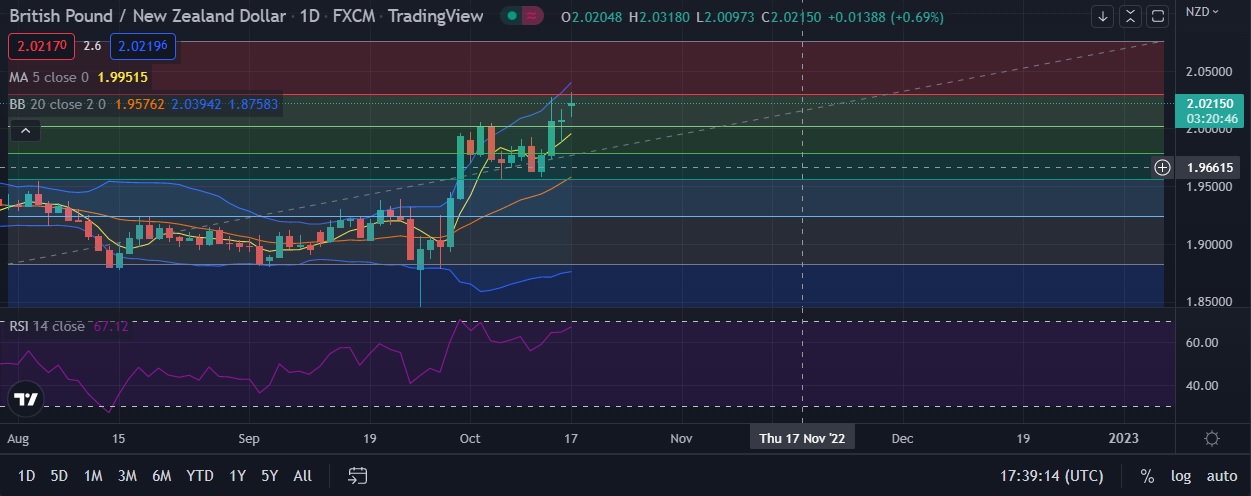Image resolution: width=1251 pixels, height=496 pixels.
Task: Click the Sep label on time axis
Action: tap(249, 438)
